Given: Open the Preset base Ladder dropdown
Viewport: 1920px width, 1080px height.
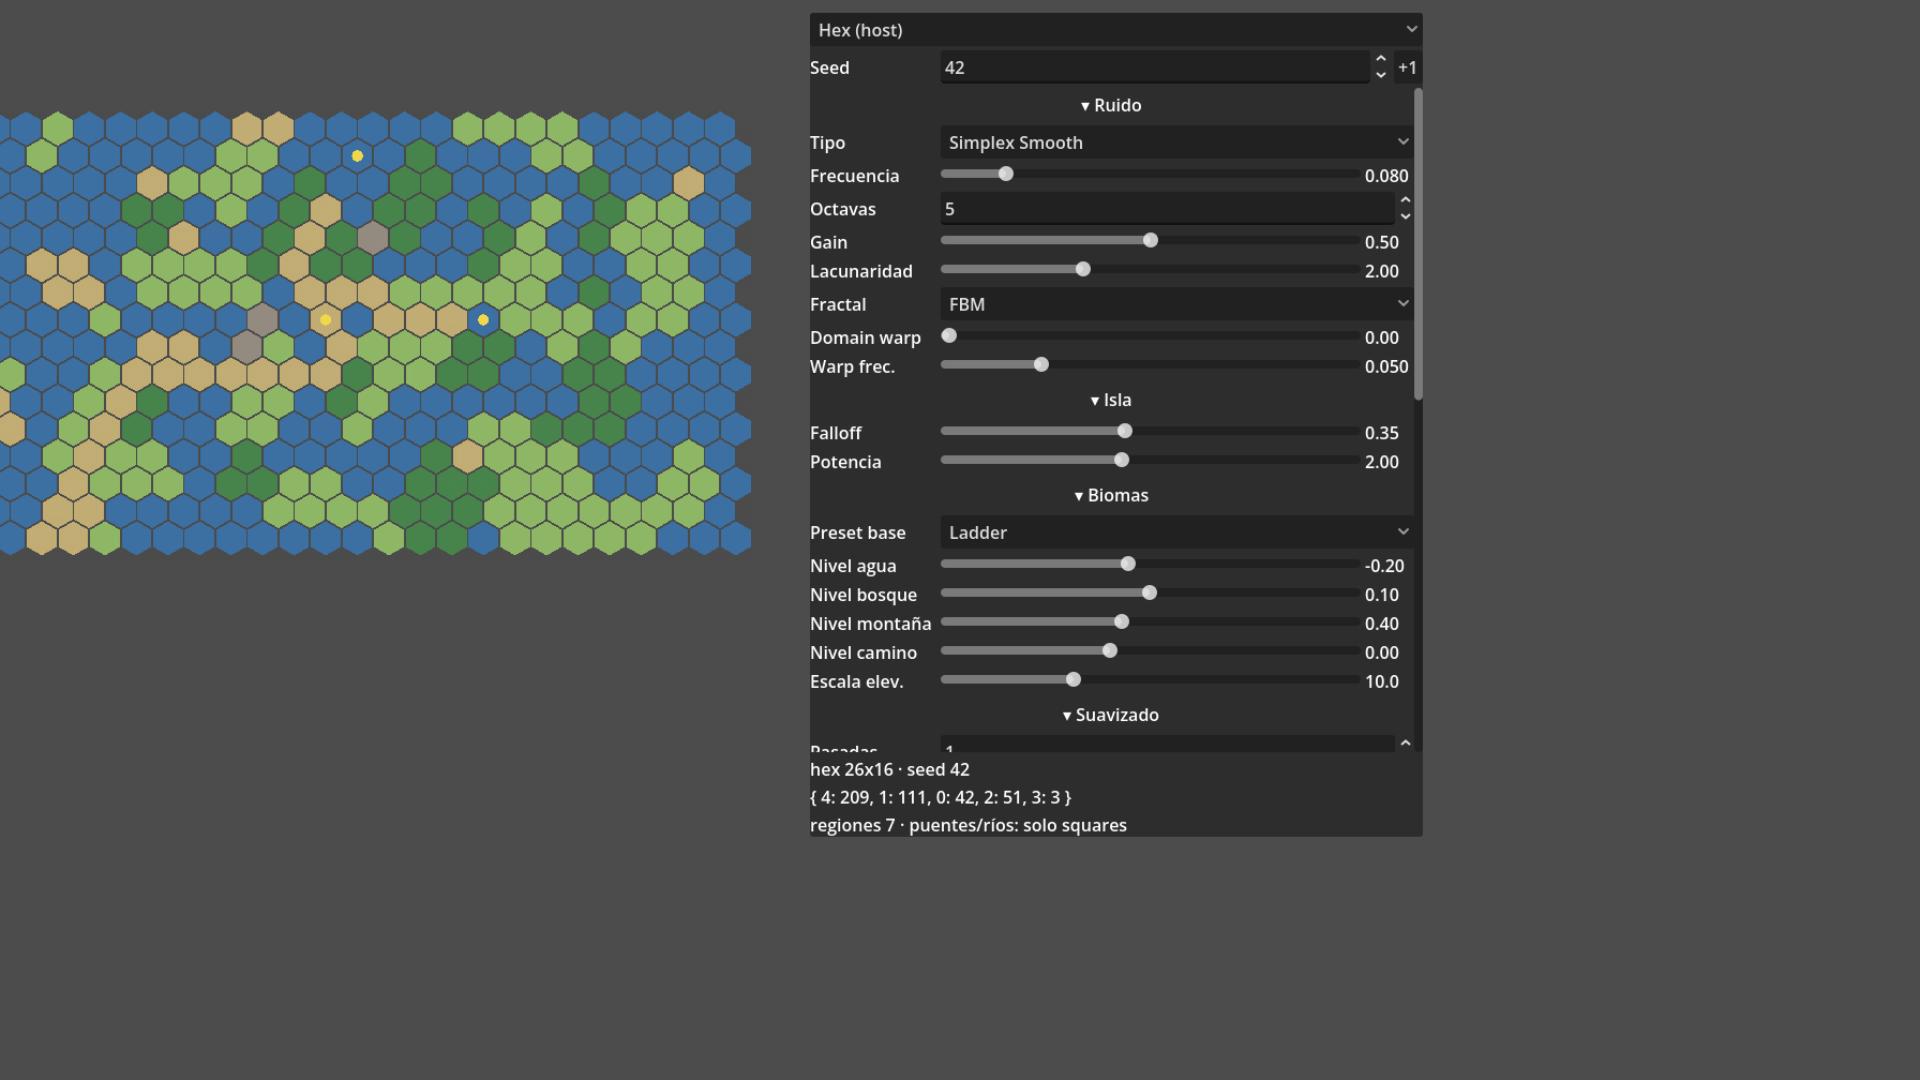Looking at the screenshot, I should [x=1177, y=532].
